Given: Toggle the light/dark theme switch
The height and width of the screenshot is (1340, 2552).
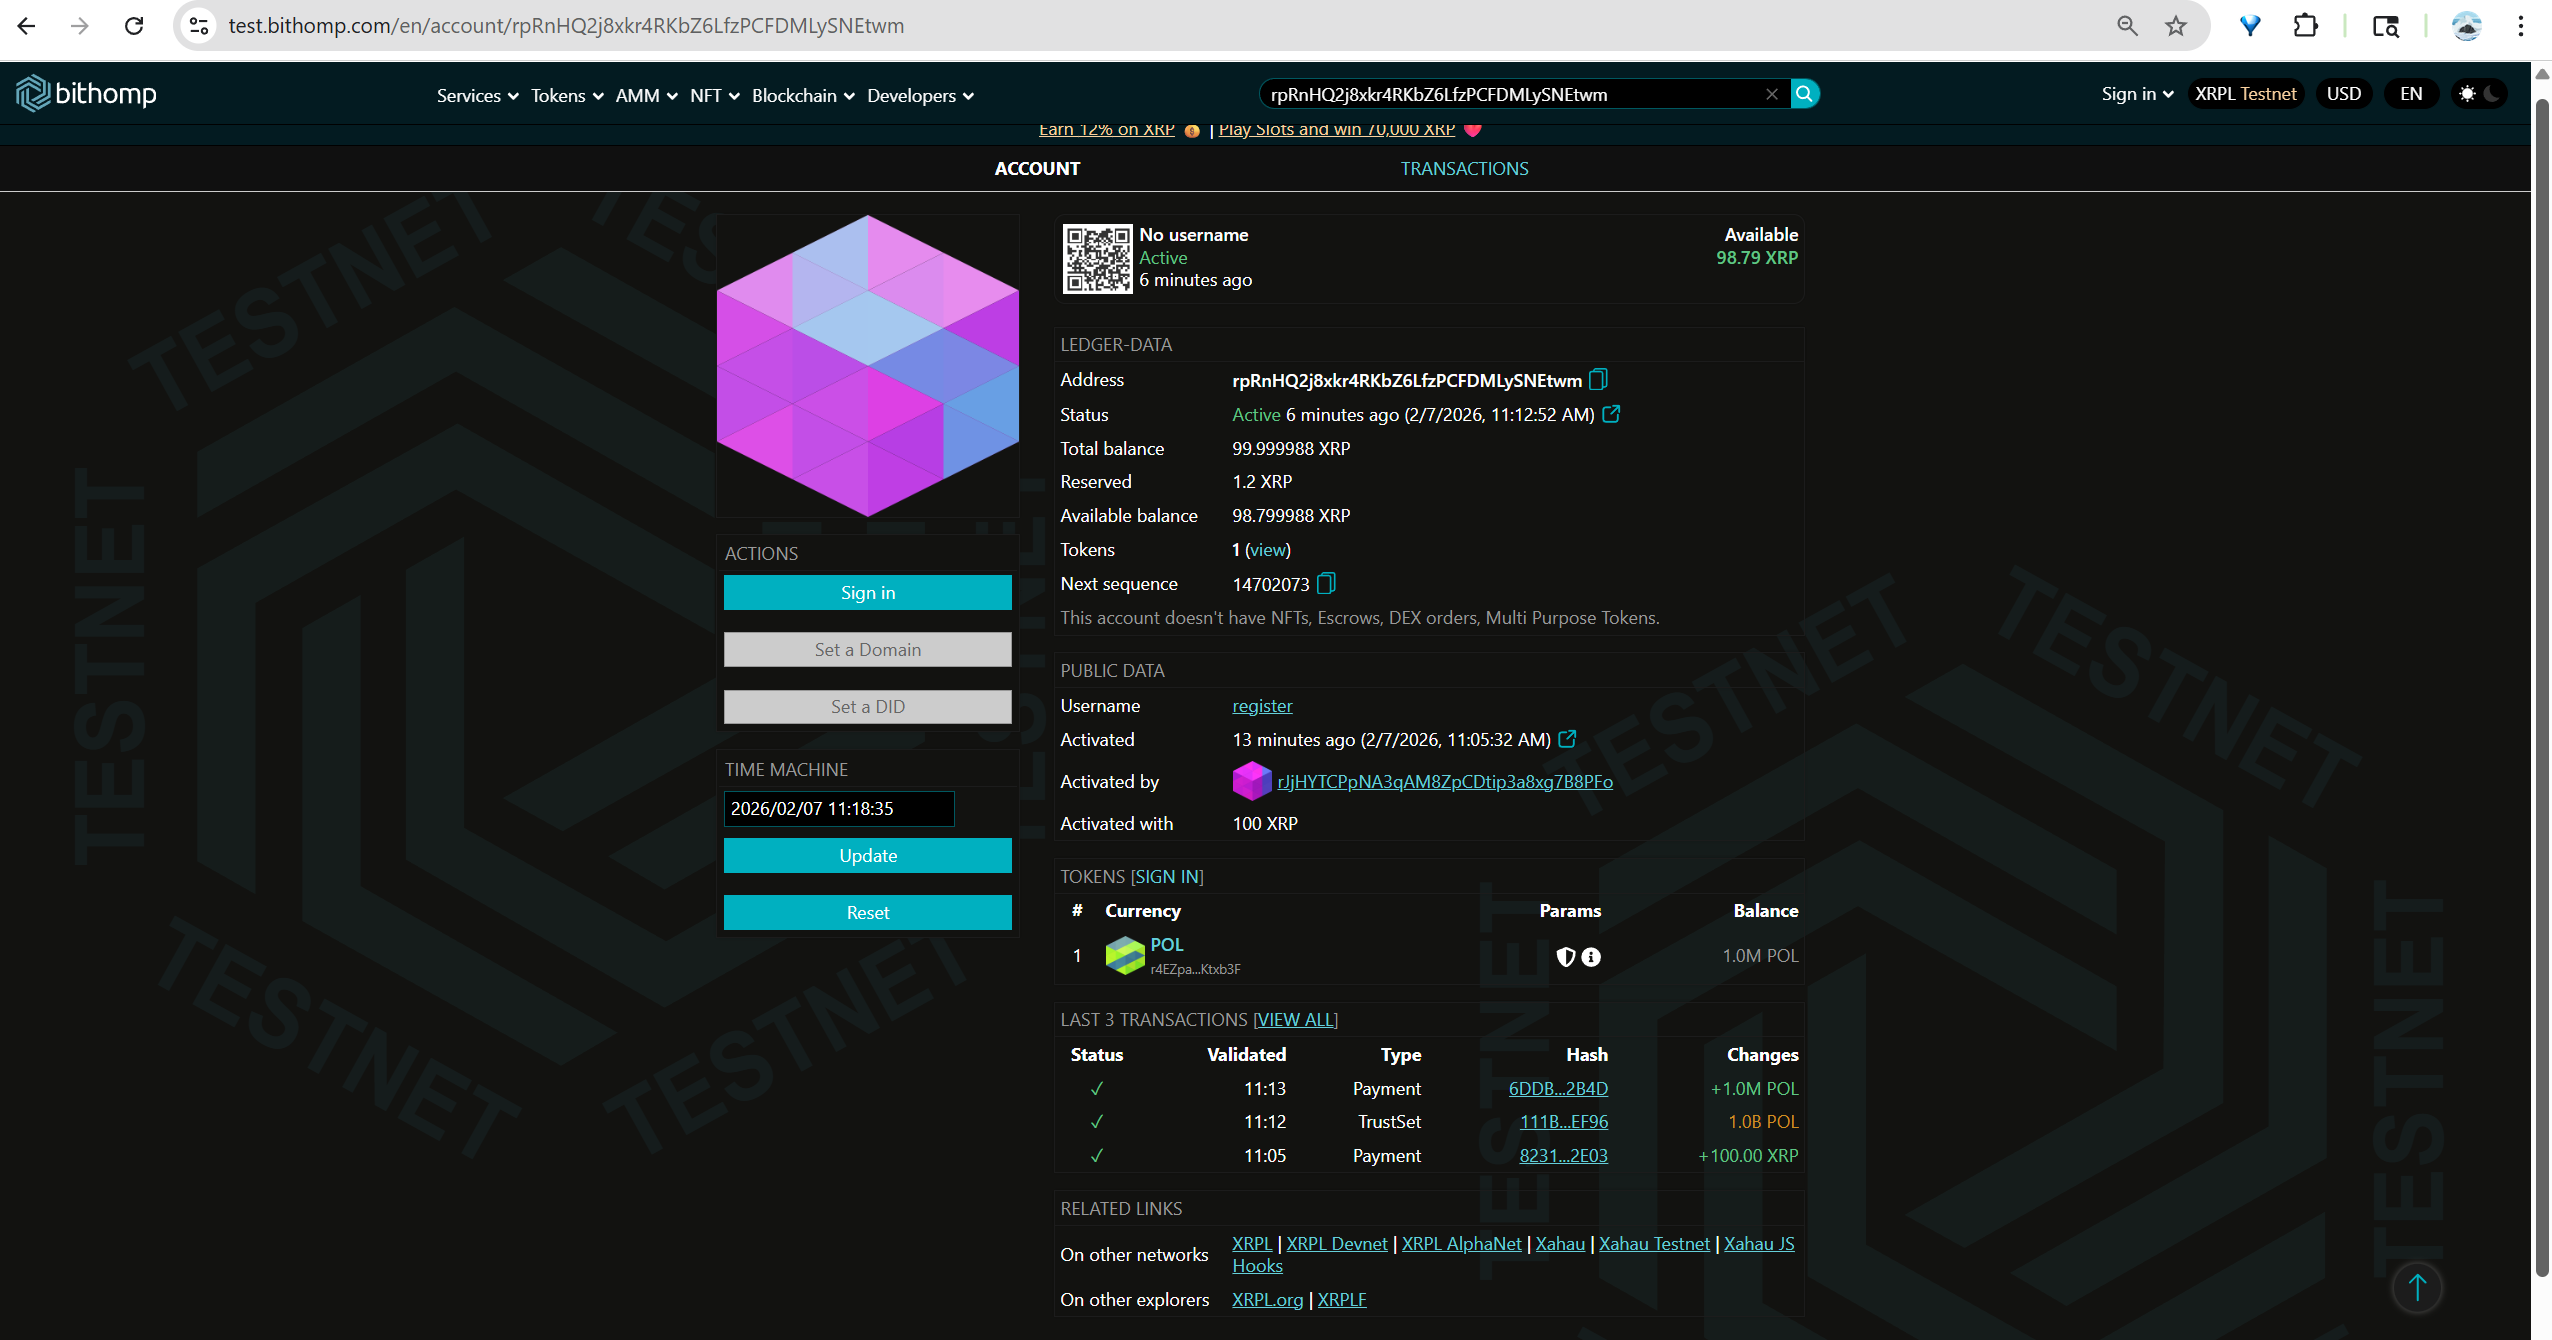Looking at the screenshot, I should coord(2479,94).
